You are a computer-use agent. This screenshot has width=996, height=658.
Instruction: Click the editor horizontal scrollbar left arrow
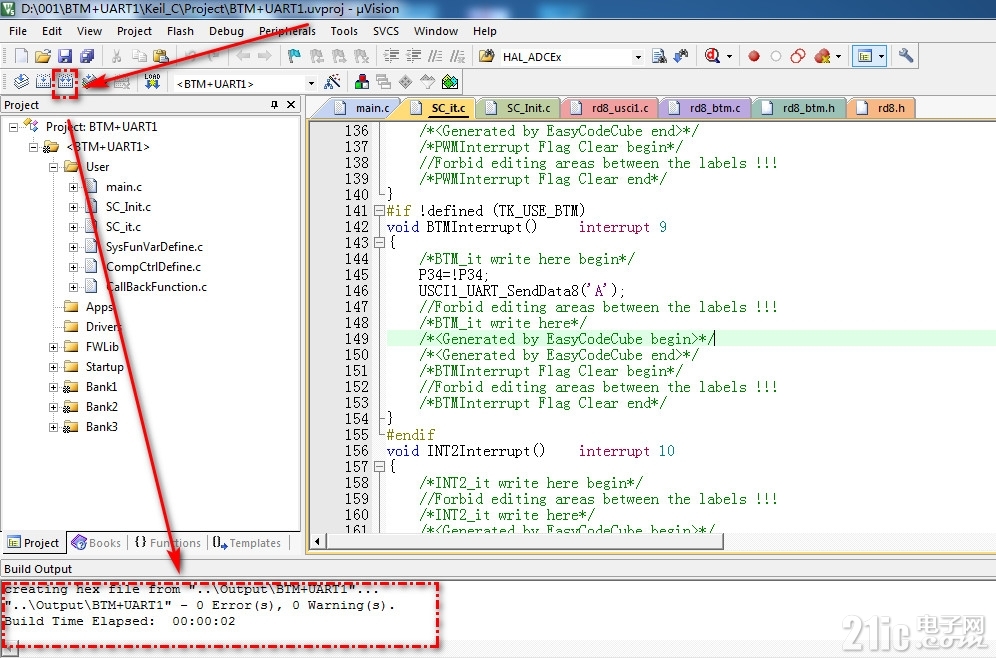(x=318, y=542)
